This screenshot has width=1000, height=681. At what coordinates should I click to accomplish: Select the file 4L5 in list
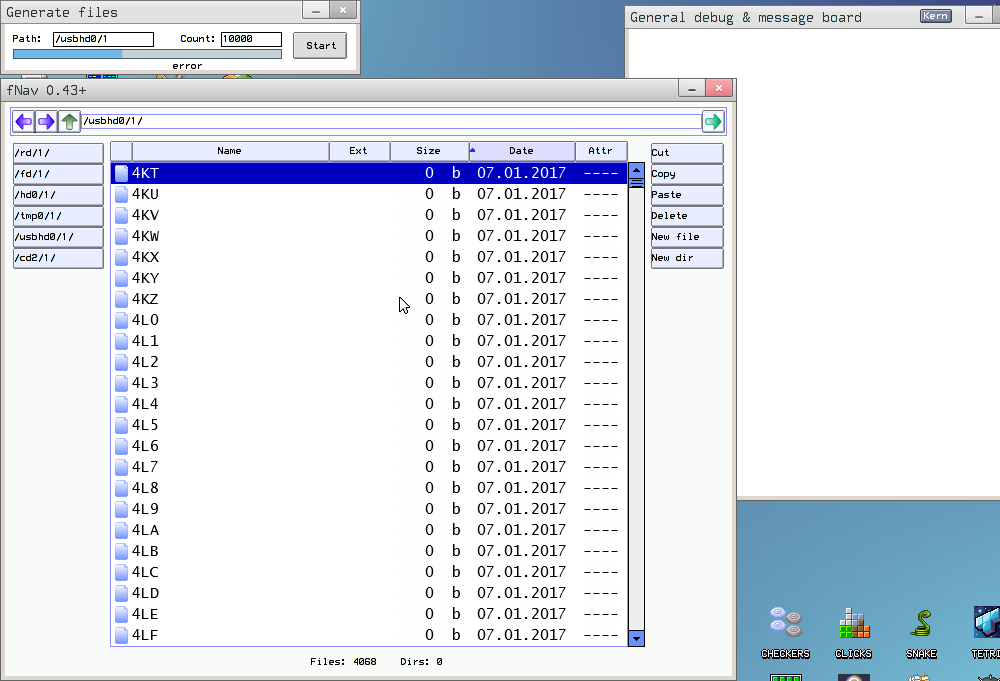tap(145, 425)
